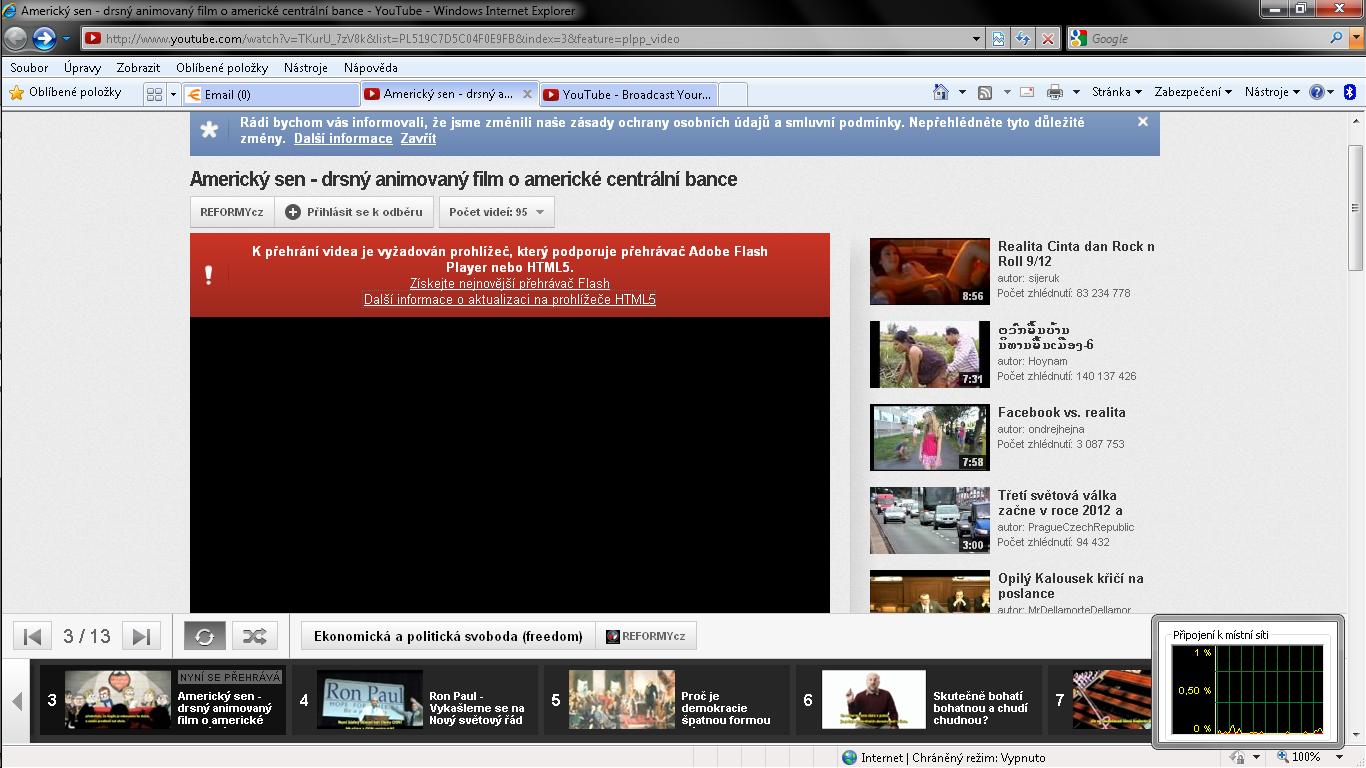Open the Soubor menu
Screen dimensions: 1366x768
pos(30,68)
